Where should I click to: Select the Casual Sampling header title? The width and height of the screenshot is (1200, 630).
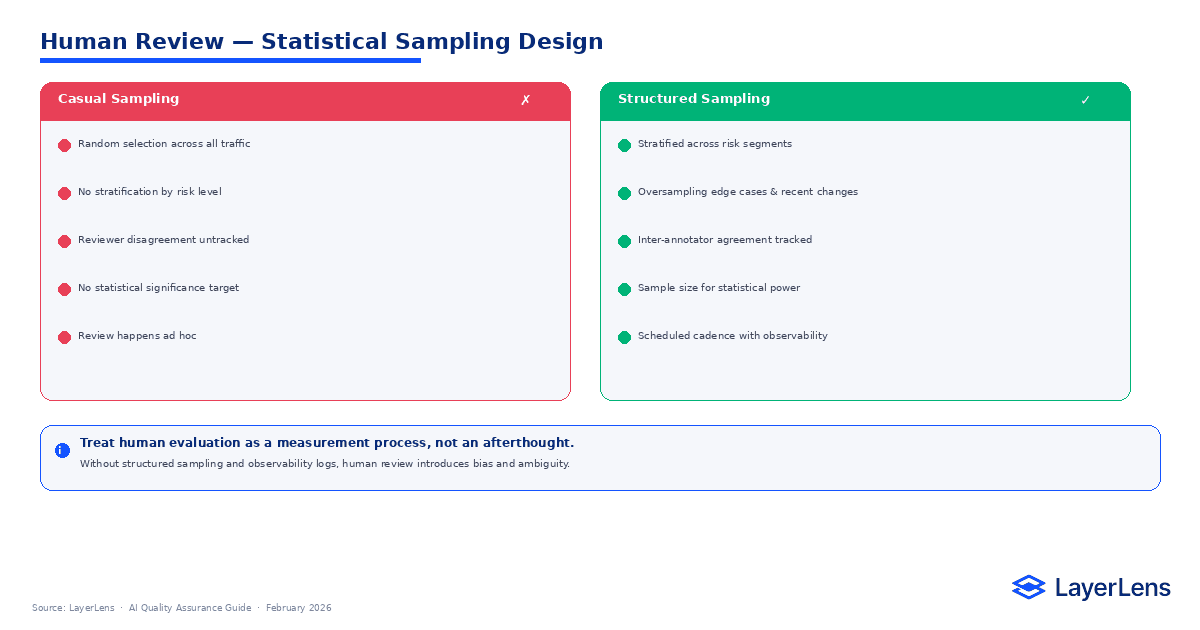(118, 99)
